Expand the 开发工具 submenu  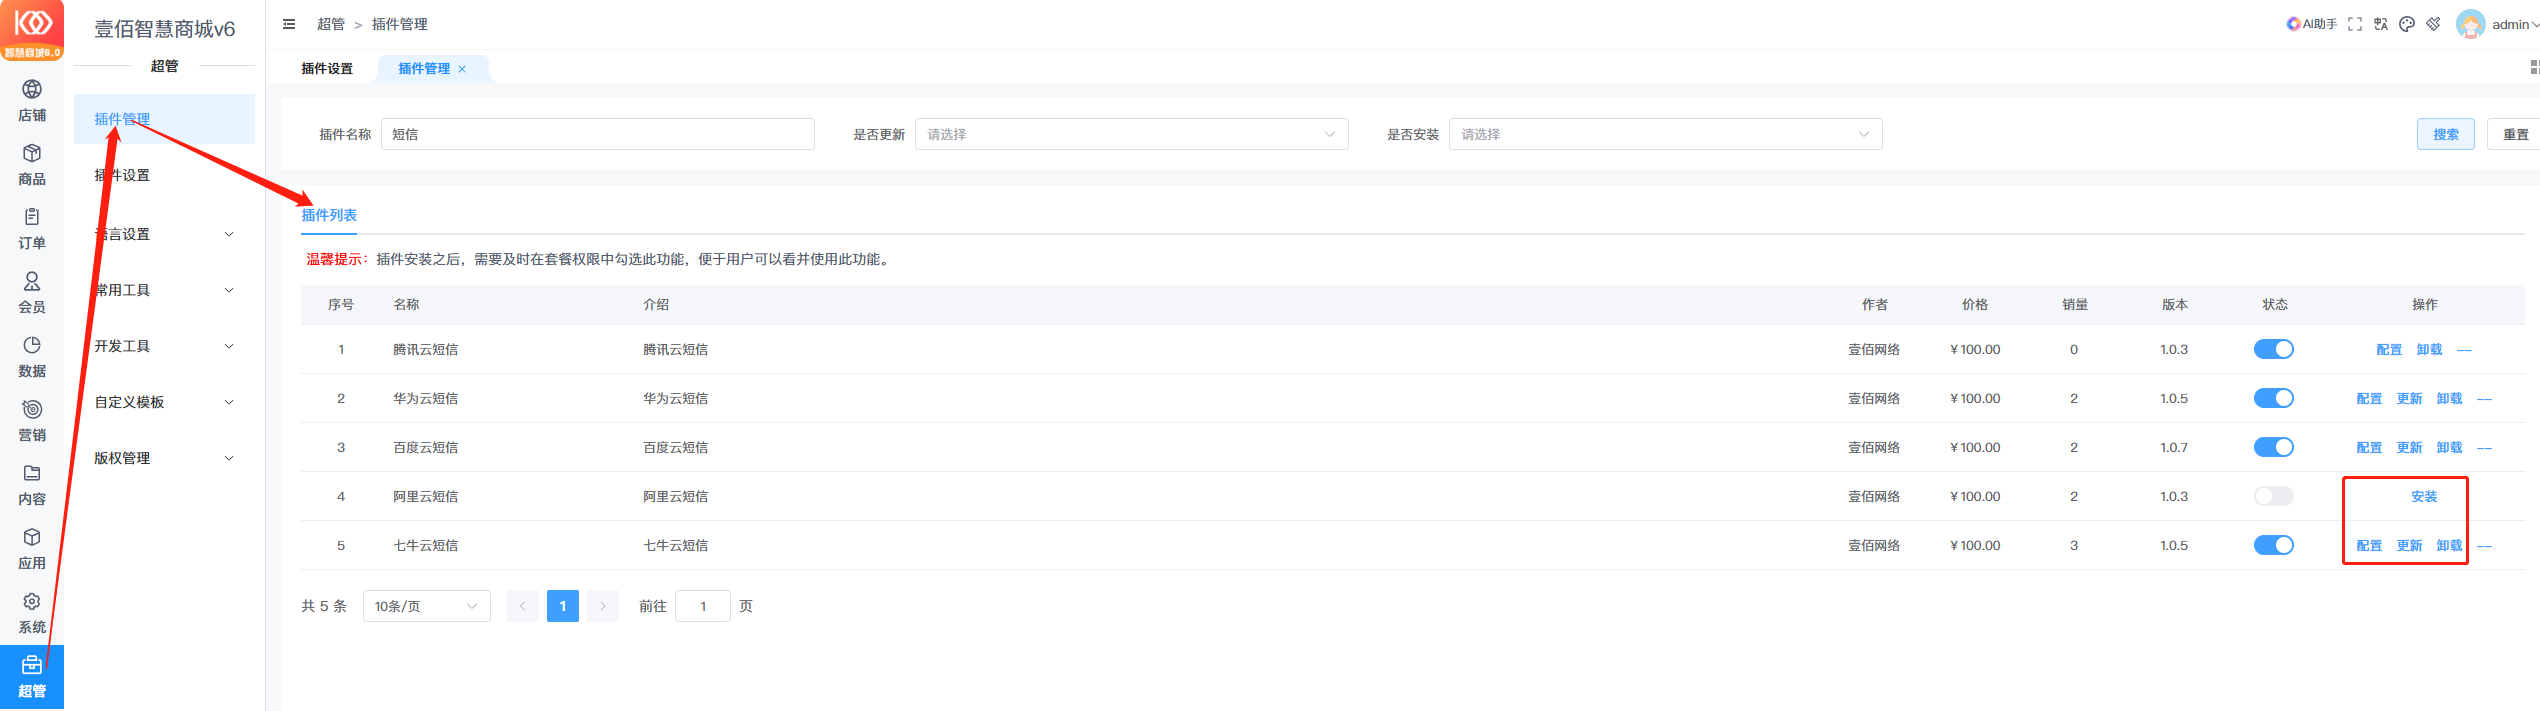[x=164, y=346]
